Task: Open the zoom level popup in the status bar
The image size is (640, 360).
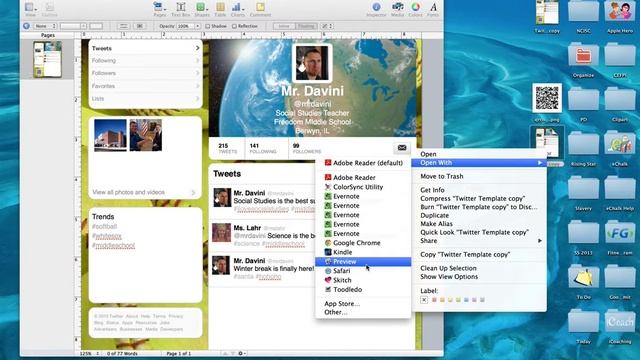Action: [90, 353]
